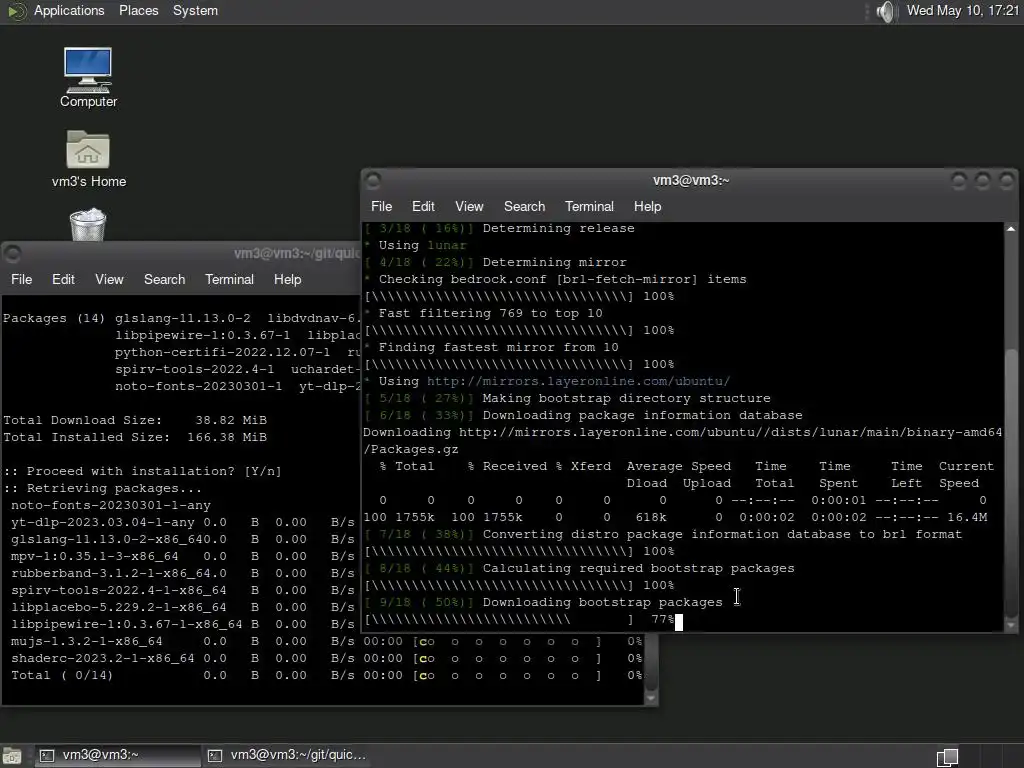Image resolution: width=1024 pixels, height=768 pixels.
Task: Click the shaderc-2023.2-1-x86_64 download row
Action: pos(327,658)
